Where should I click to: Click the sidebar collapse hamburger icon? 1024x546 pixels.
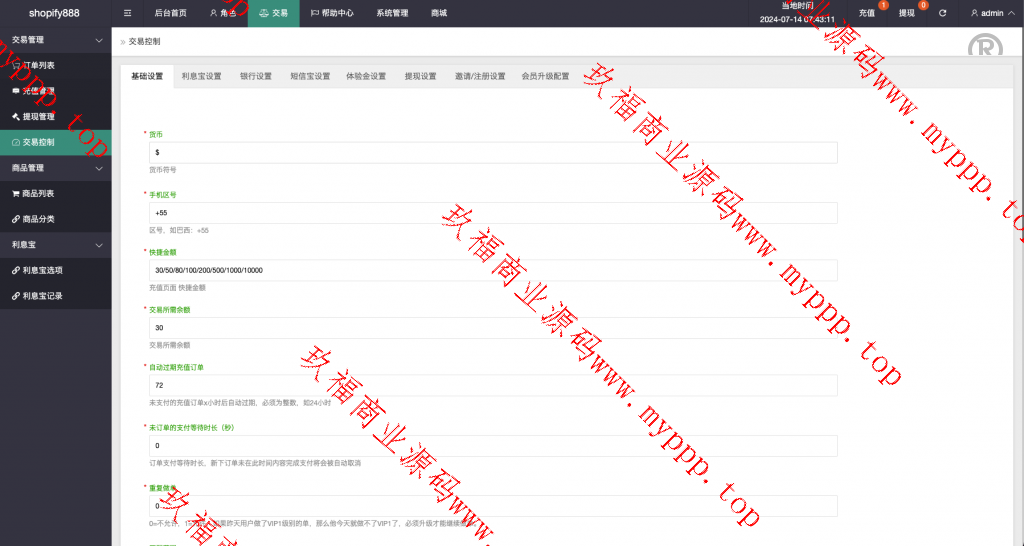[x=127, y=13]
